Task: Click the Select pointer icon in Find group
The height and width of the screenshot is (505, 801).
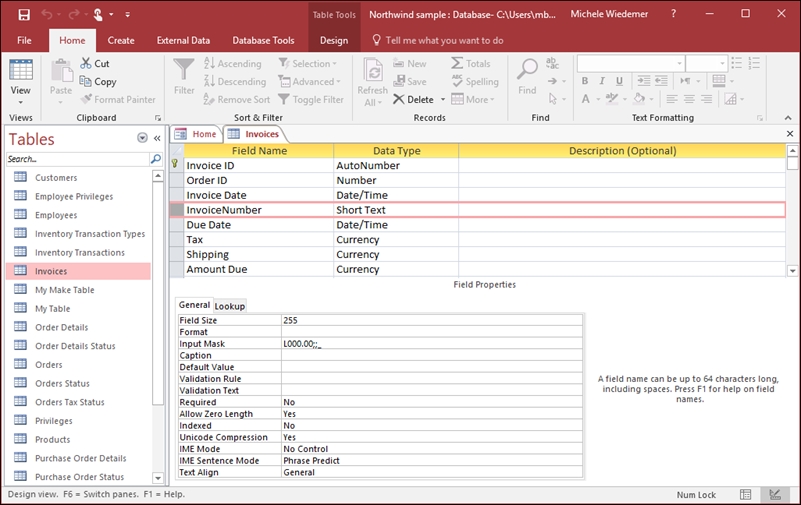Action: (553, 99)
